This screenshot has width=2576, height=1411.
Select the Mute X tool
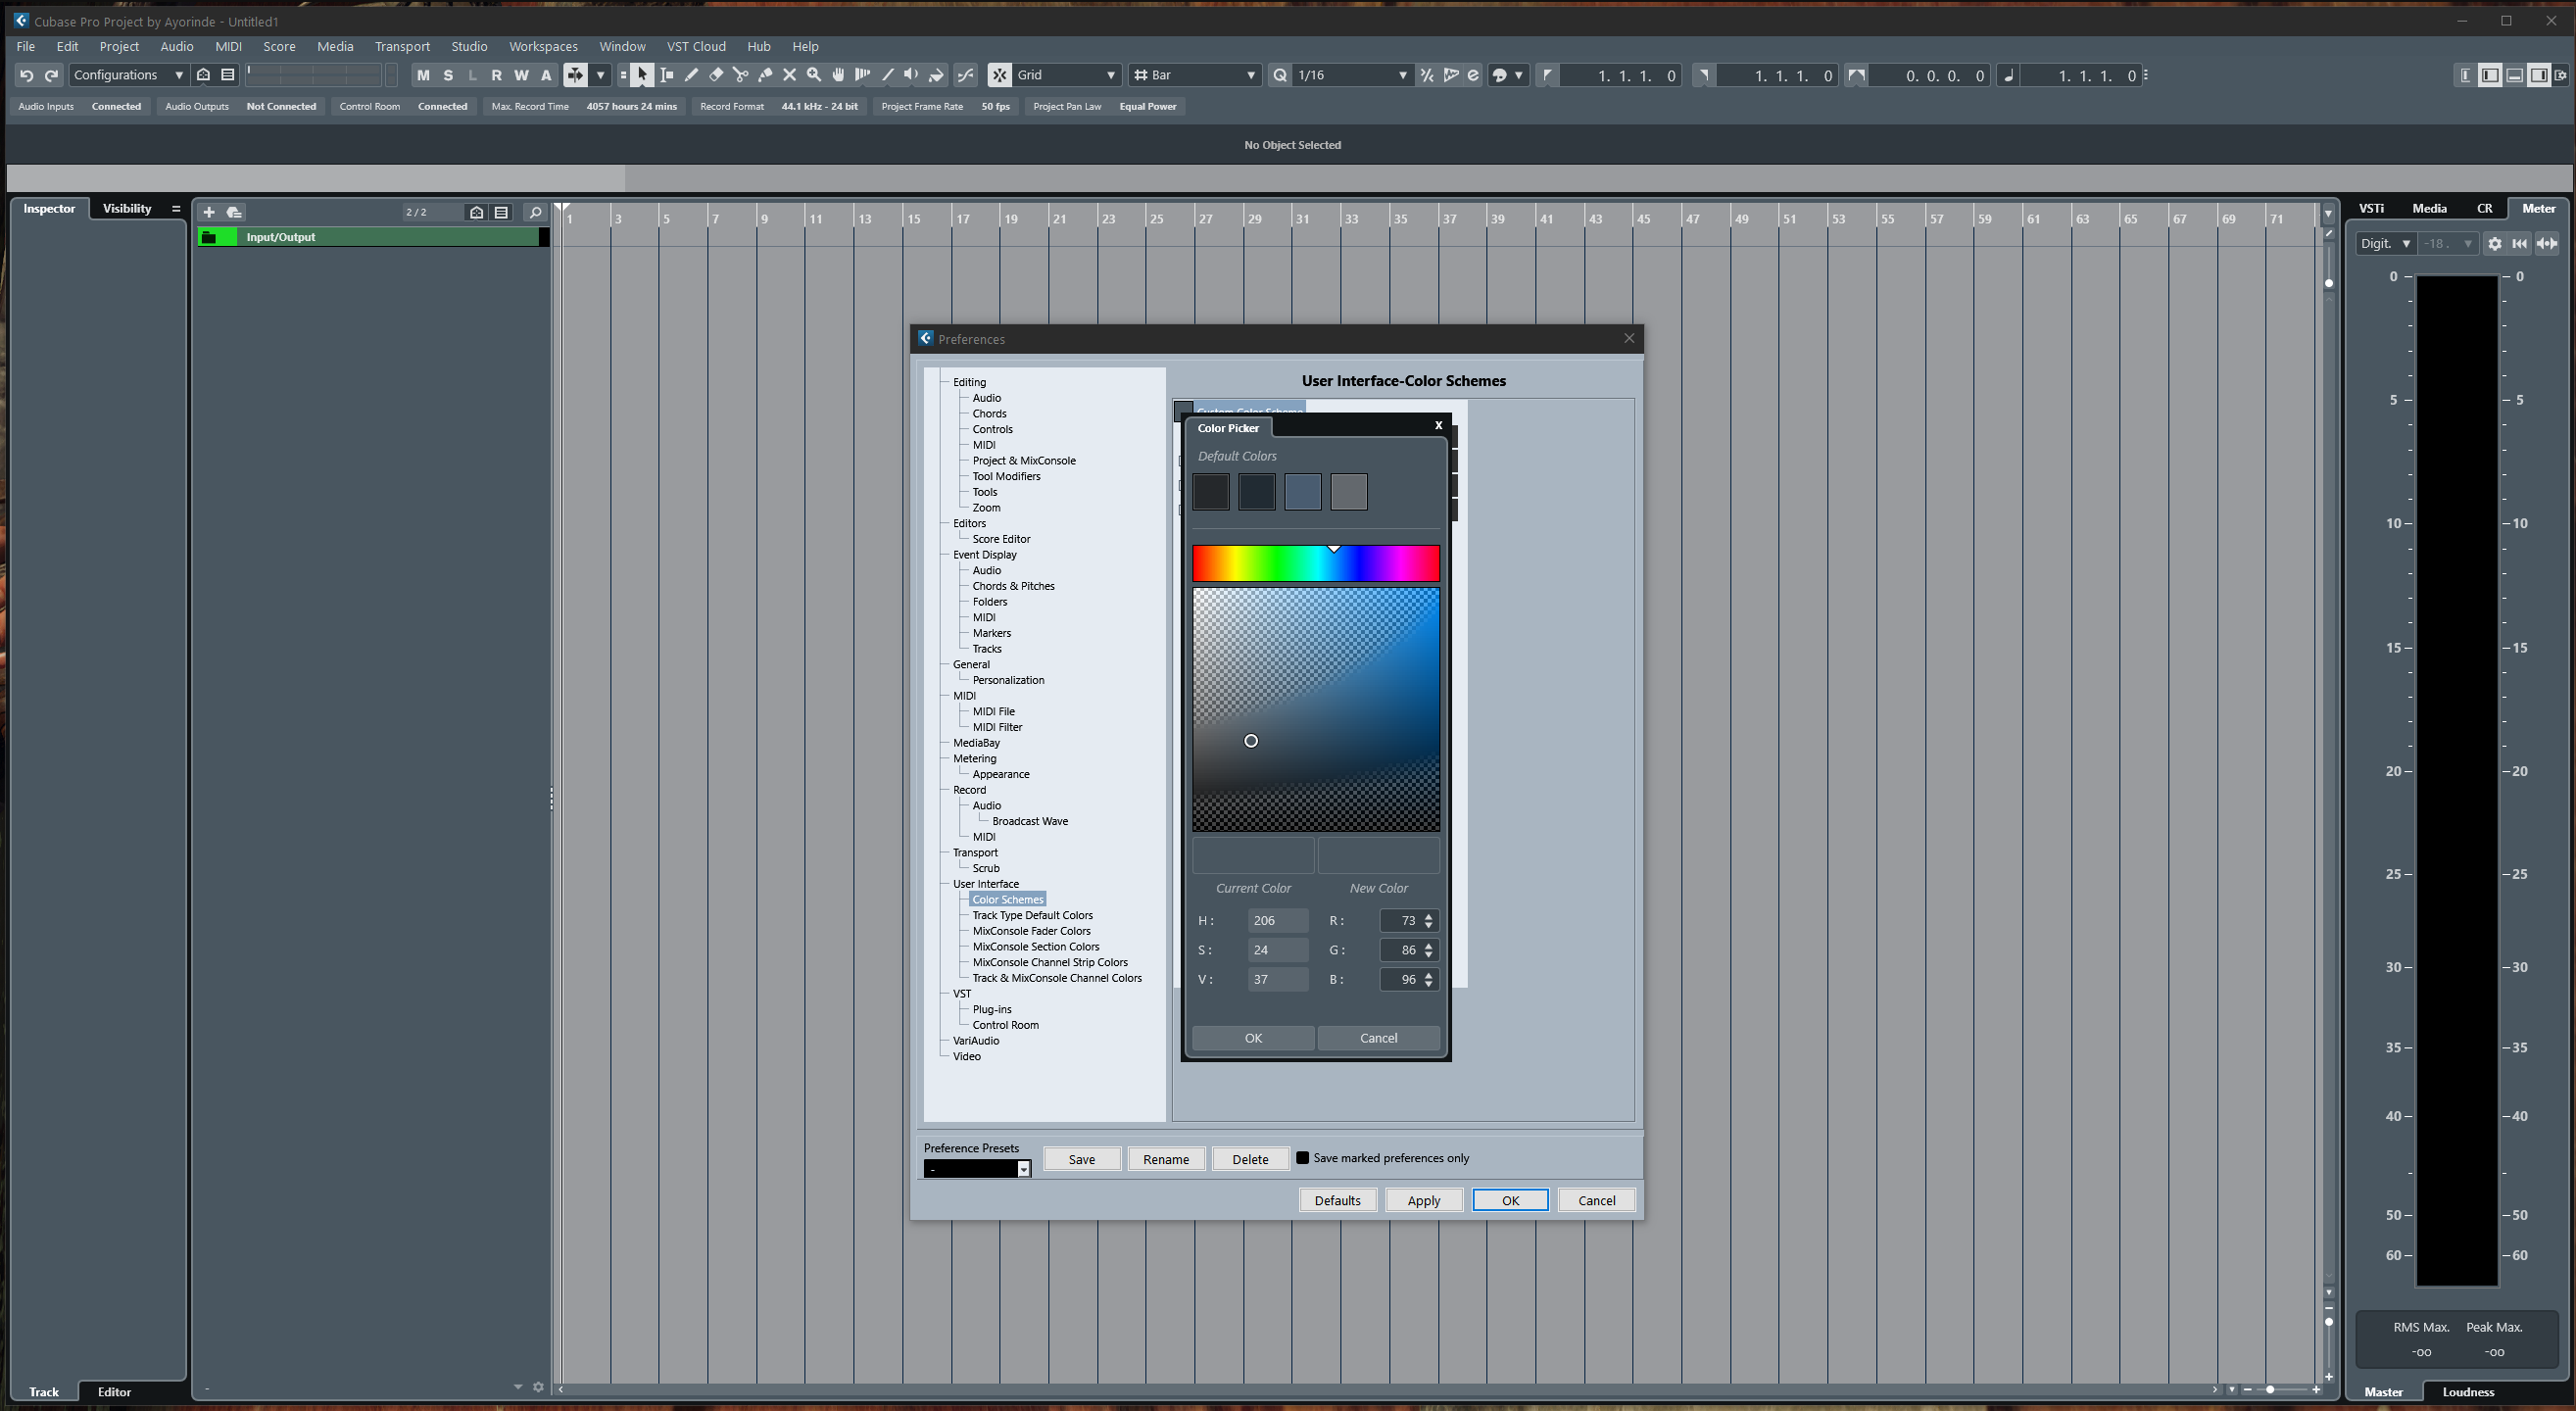click(789, 75)
